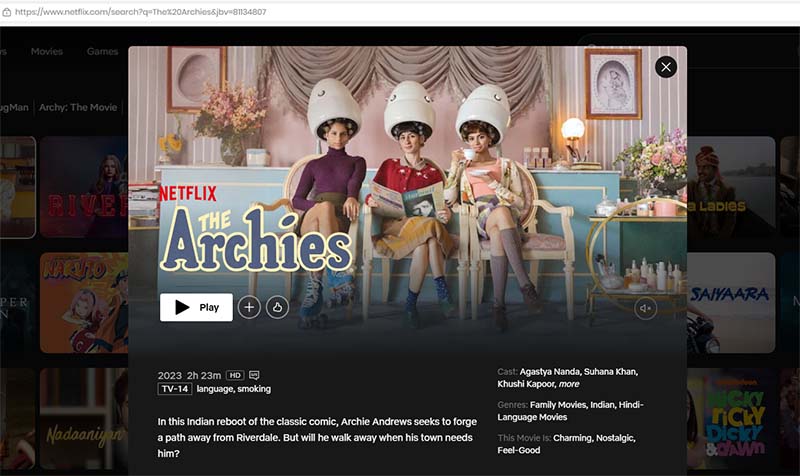Browse the Indian genre link
The width and height of the screenshot is (800, 476).
603,405
